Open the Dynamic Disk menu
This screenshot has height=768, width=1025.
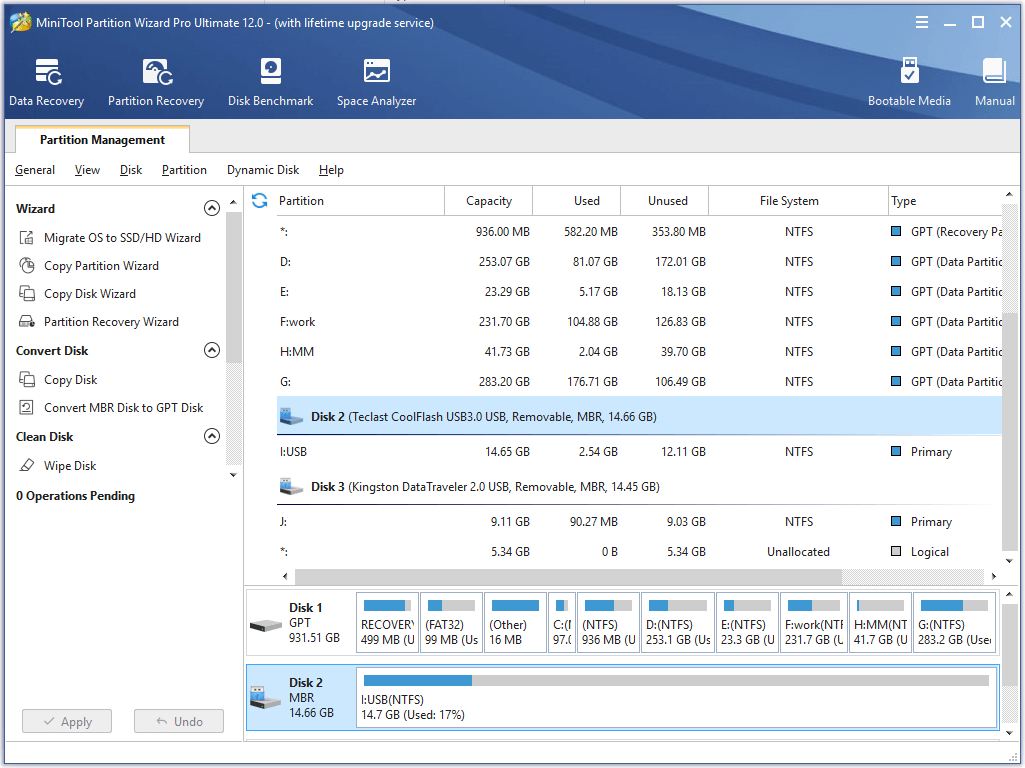[x=263, y=170]
